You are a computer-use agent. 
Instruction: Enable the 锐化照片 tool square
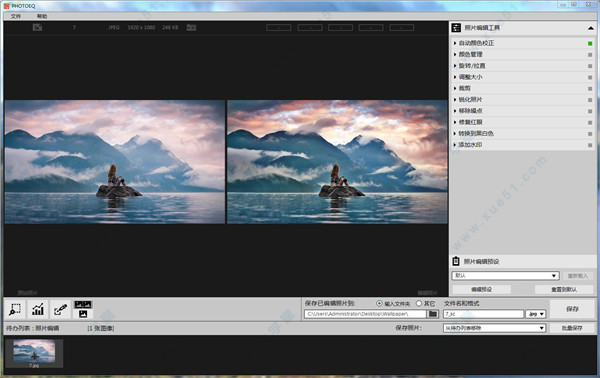point(590,100)
